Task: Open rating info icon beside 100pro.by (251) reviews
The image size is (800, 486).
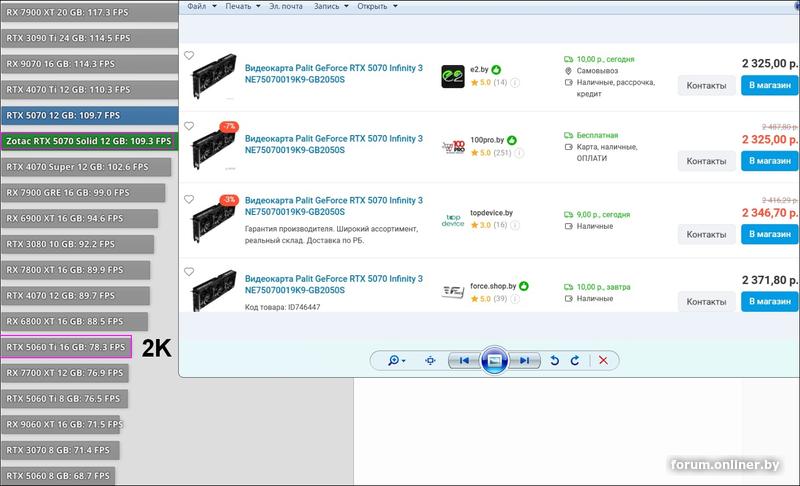Action: coord(519,153)
